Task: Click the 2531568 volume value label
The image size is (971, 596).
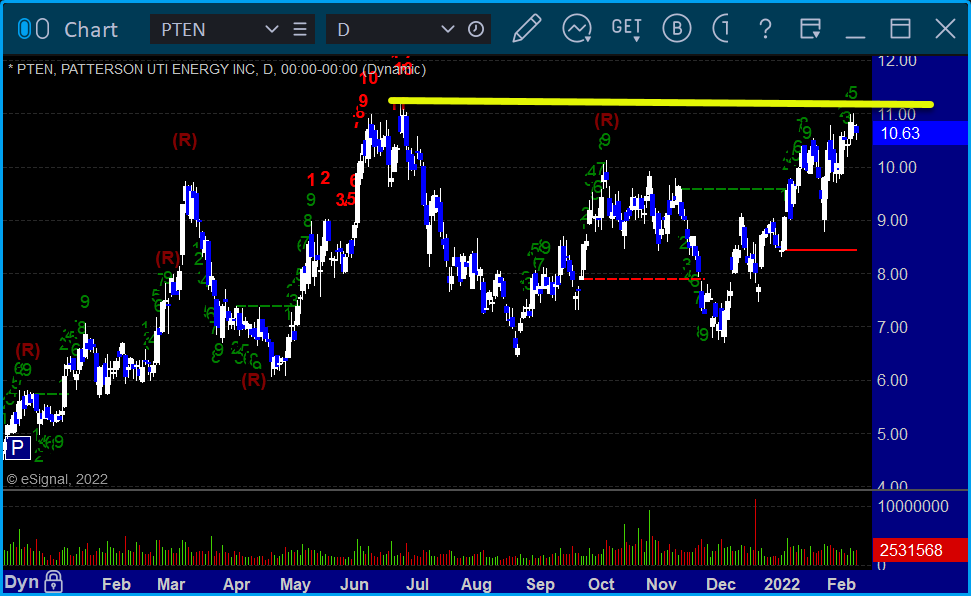Action: coord(919,550)
